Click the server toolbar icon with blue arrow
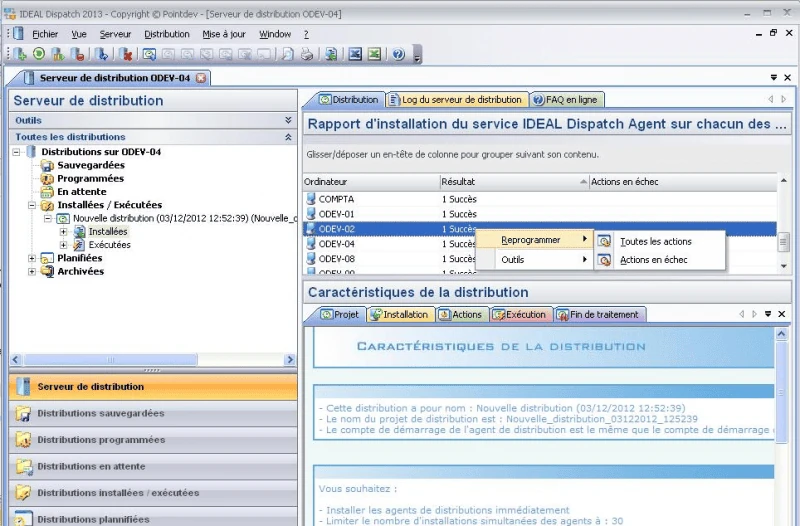The image size is (800, 526). point(102,54)
